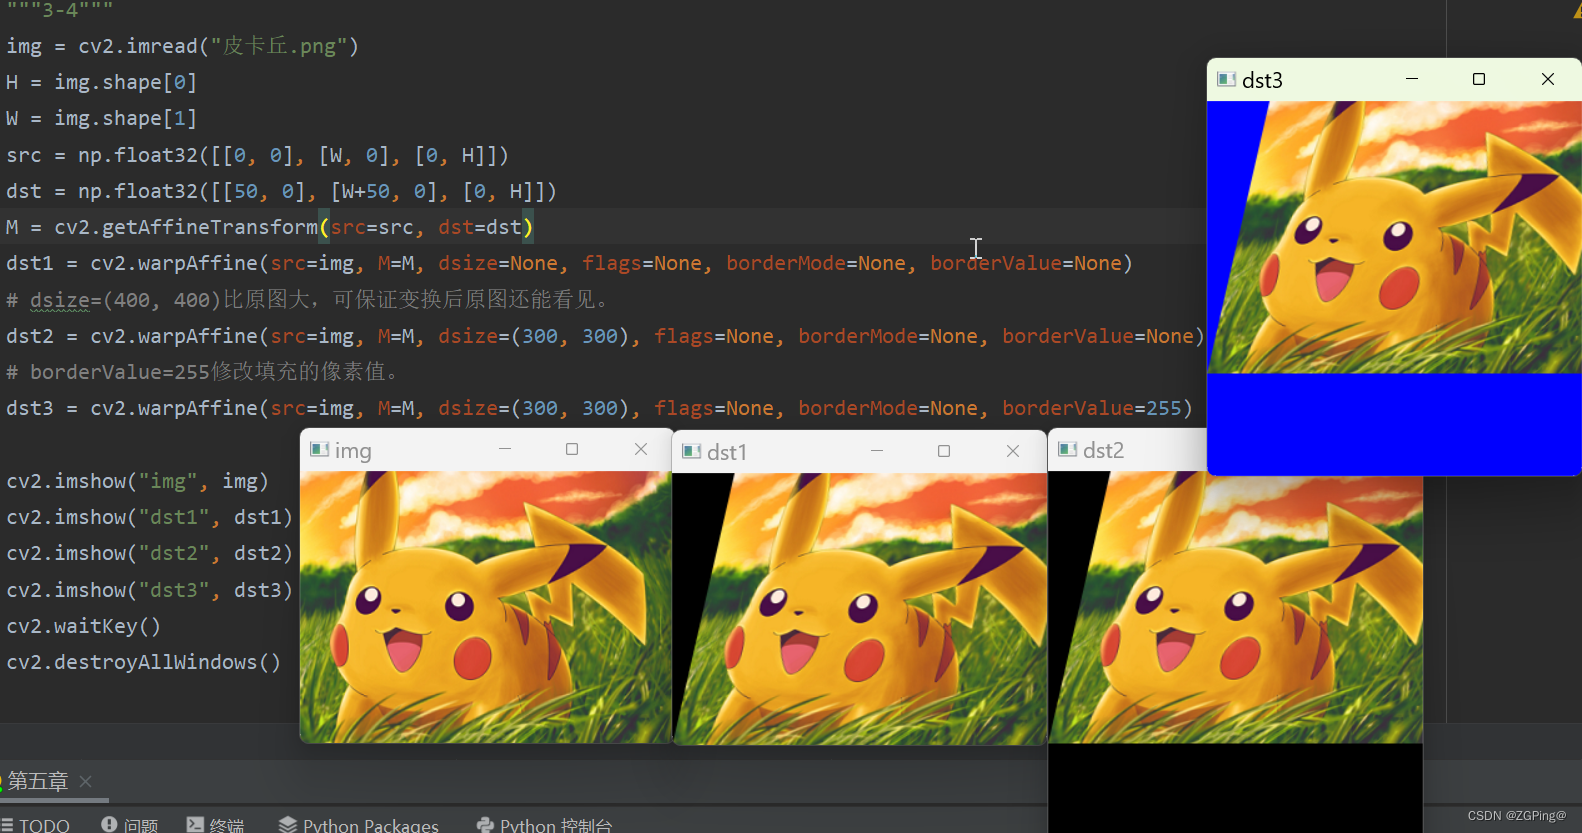
Task: Click the cv2.getAffineTransform call
Action: (x=294, y=227)
